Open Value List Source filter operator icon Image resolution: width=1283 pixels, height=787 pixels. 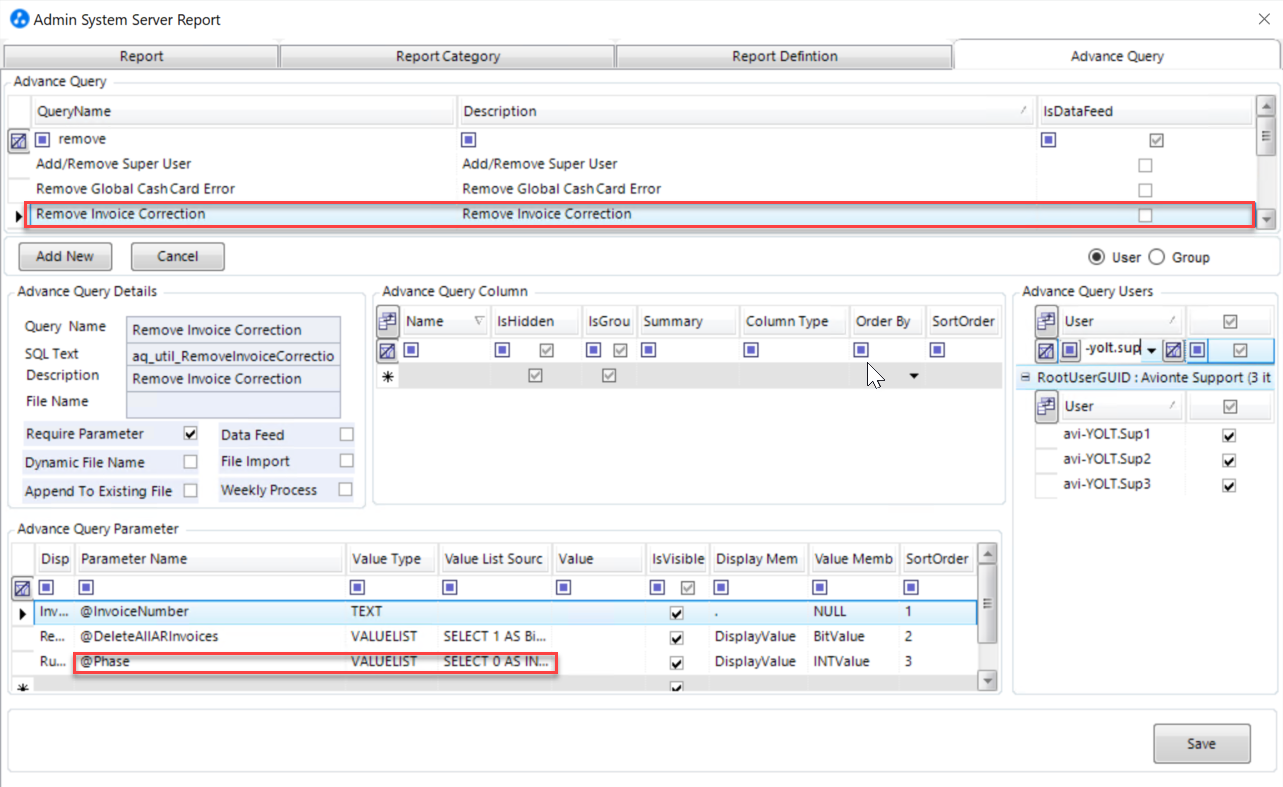449,587
